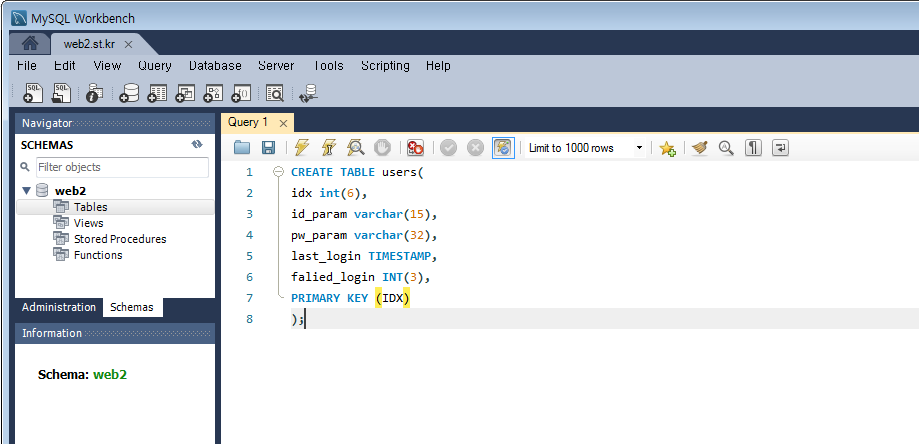Open the find panel magnifier icon
919x444 pixels.
726,148
